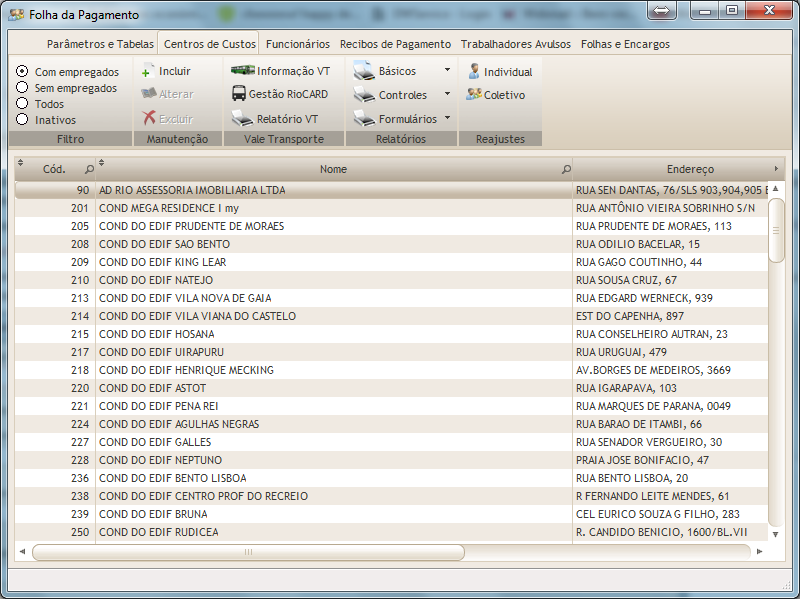Click the vertical scrollbar down arrow
Screen dimensions: 800x599
776,534
